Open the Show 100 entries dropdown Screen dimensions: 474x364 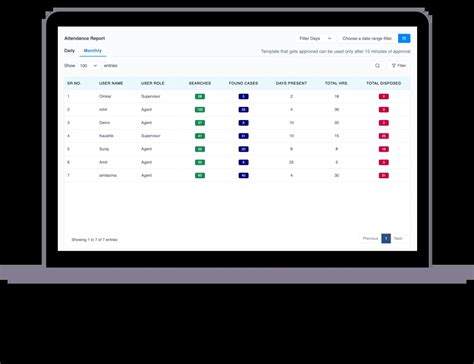[88, 66]
